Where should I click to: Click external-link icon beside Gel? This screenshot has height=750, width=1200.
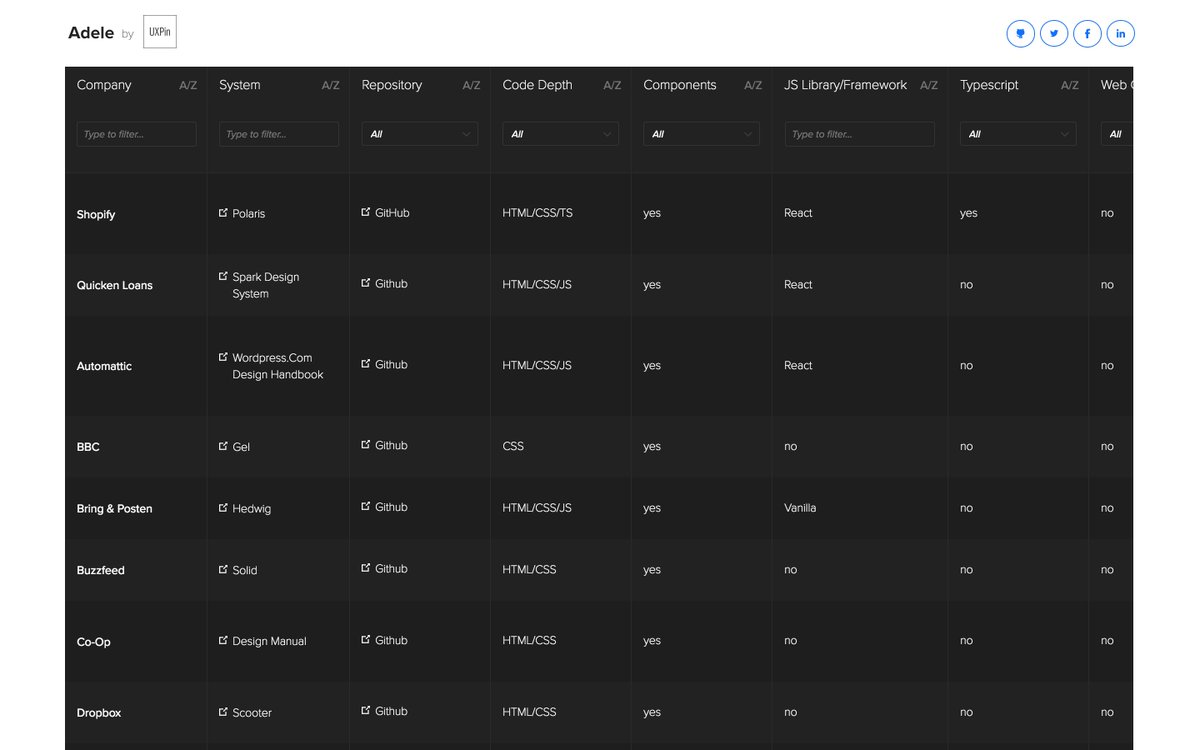pos(223,446)
